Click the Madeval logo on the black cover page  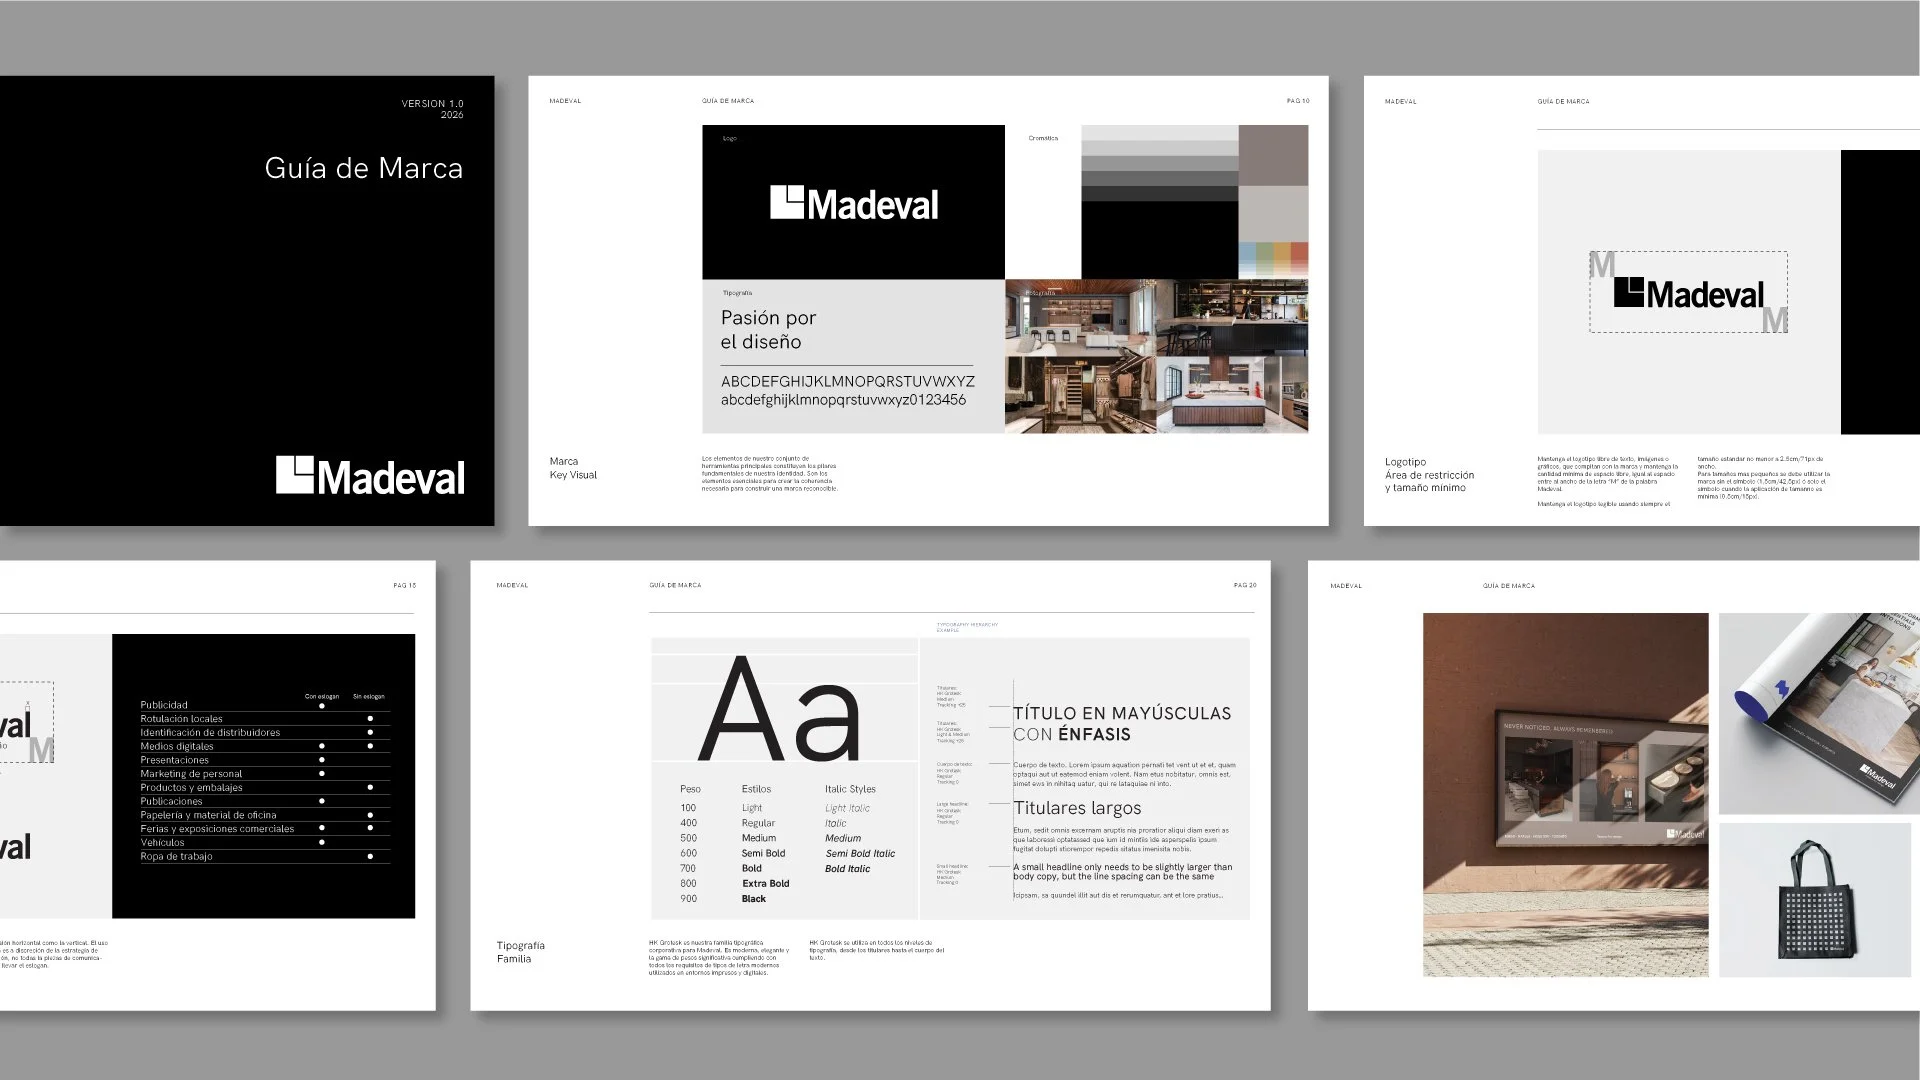[370, 476]
